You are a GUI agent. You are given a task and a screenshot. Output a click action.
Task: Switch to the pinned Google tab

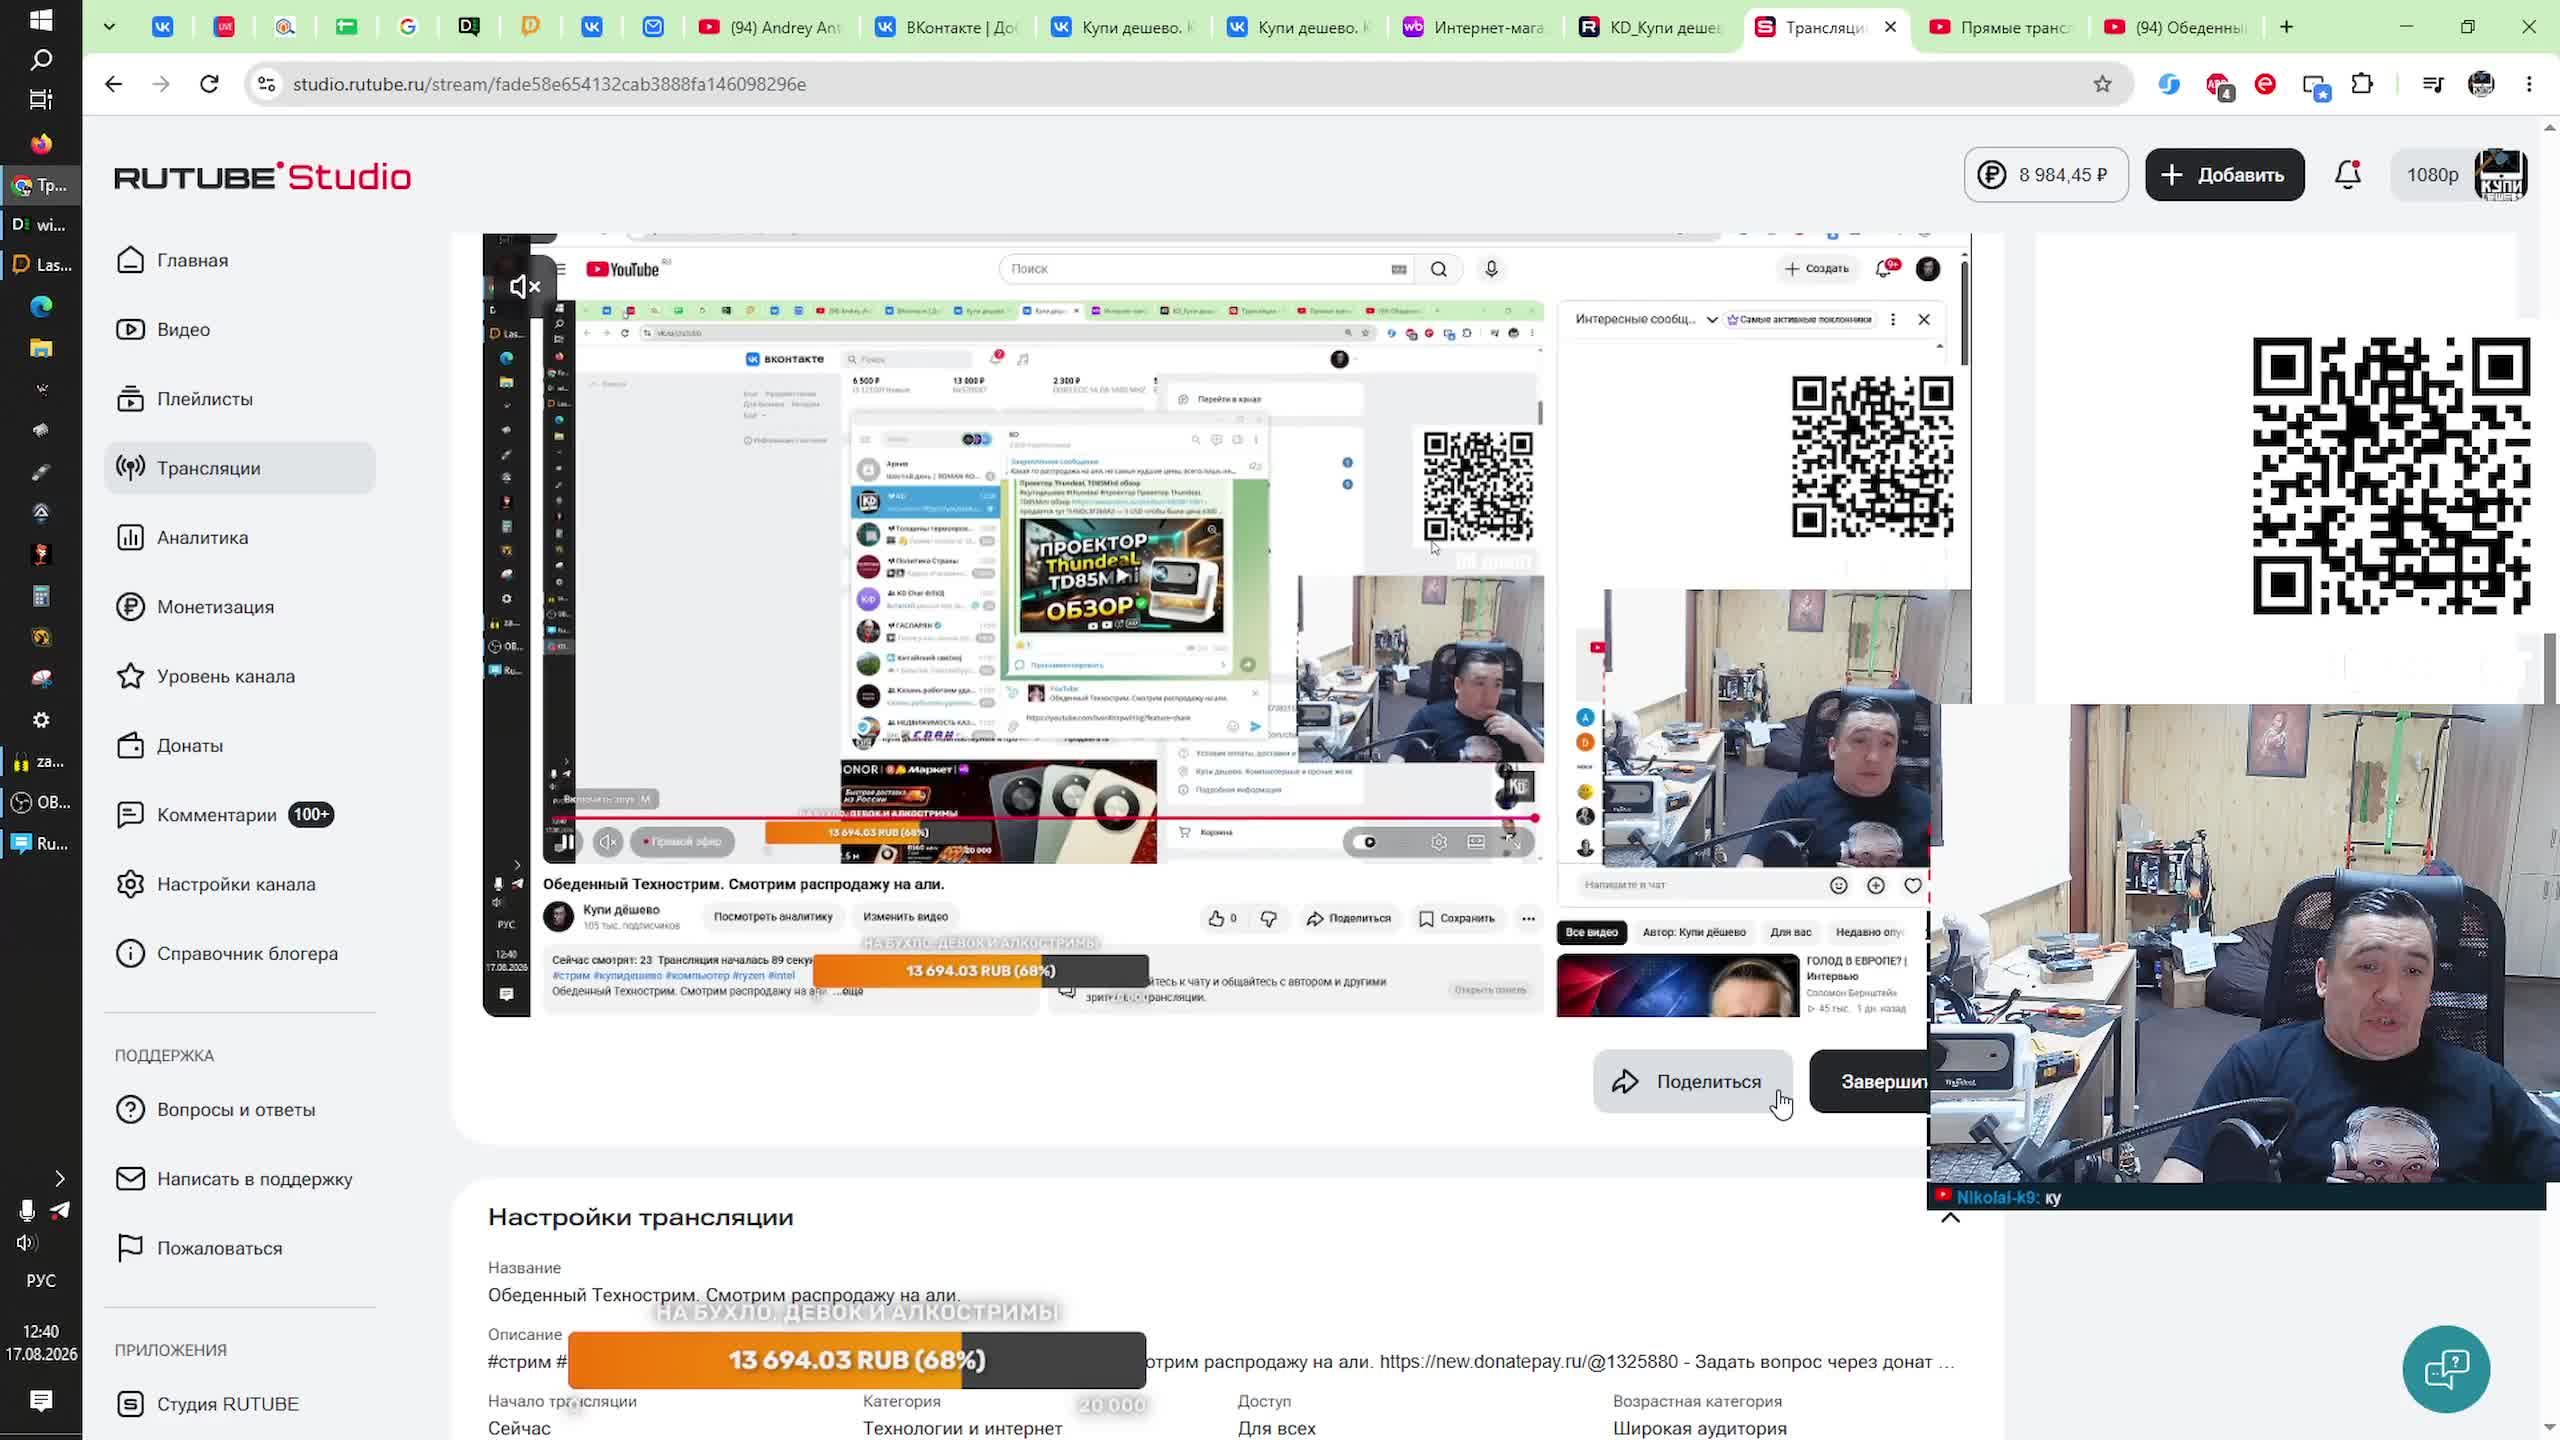click(408, 27)
